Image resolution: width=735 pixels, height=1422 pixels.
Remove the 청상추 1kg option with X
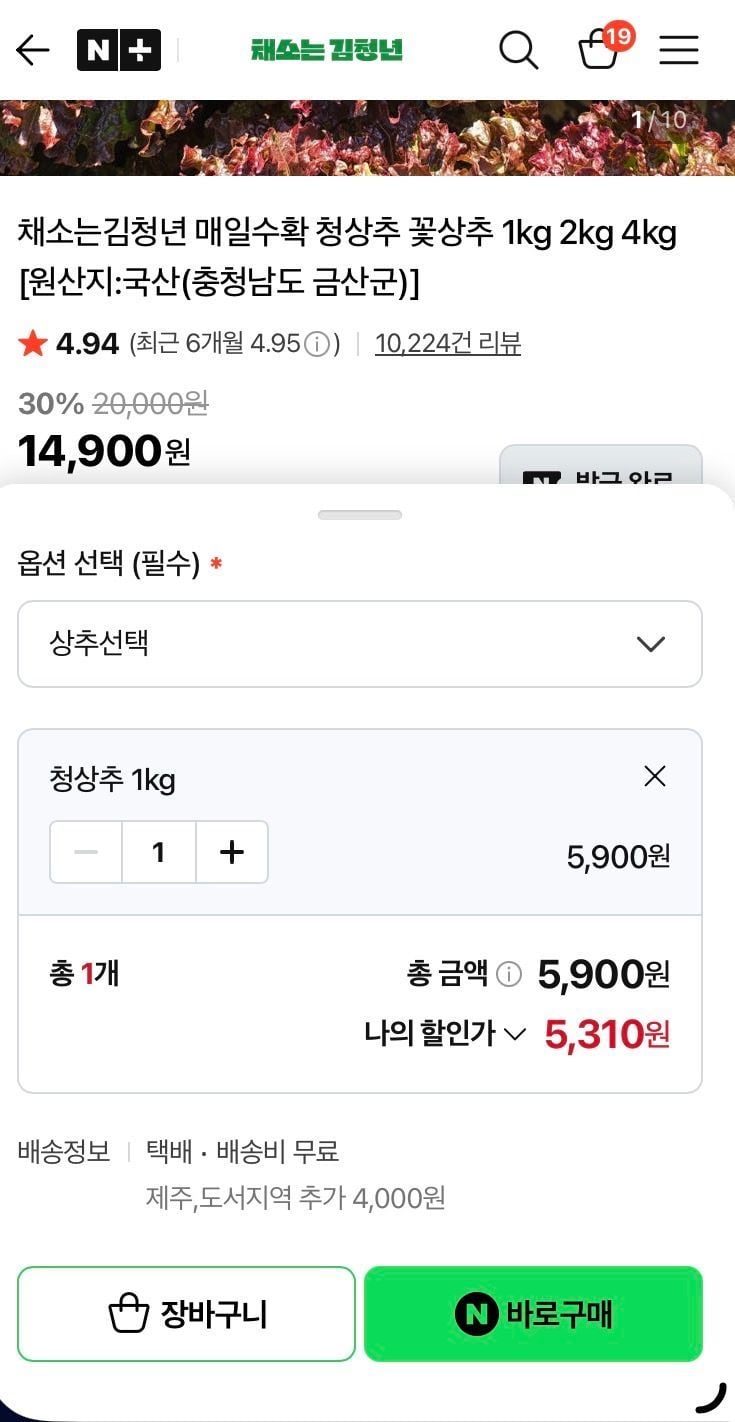(655, 776)
